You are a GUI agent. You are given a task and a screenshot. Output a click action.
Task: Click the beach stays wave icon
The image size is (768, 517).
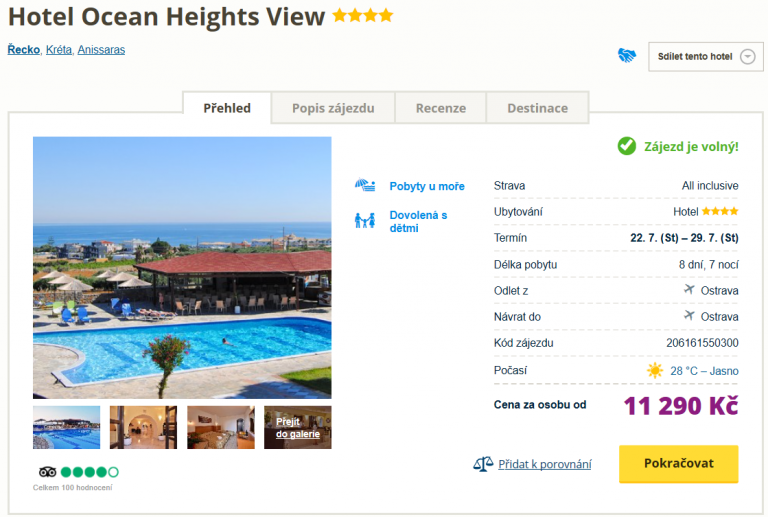[x=365, y=186]
